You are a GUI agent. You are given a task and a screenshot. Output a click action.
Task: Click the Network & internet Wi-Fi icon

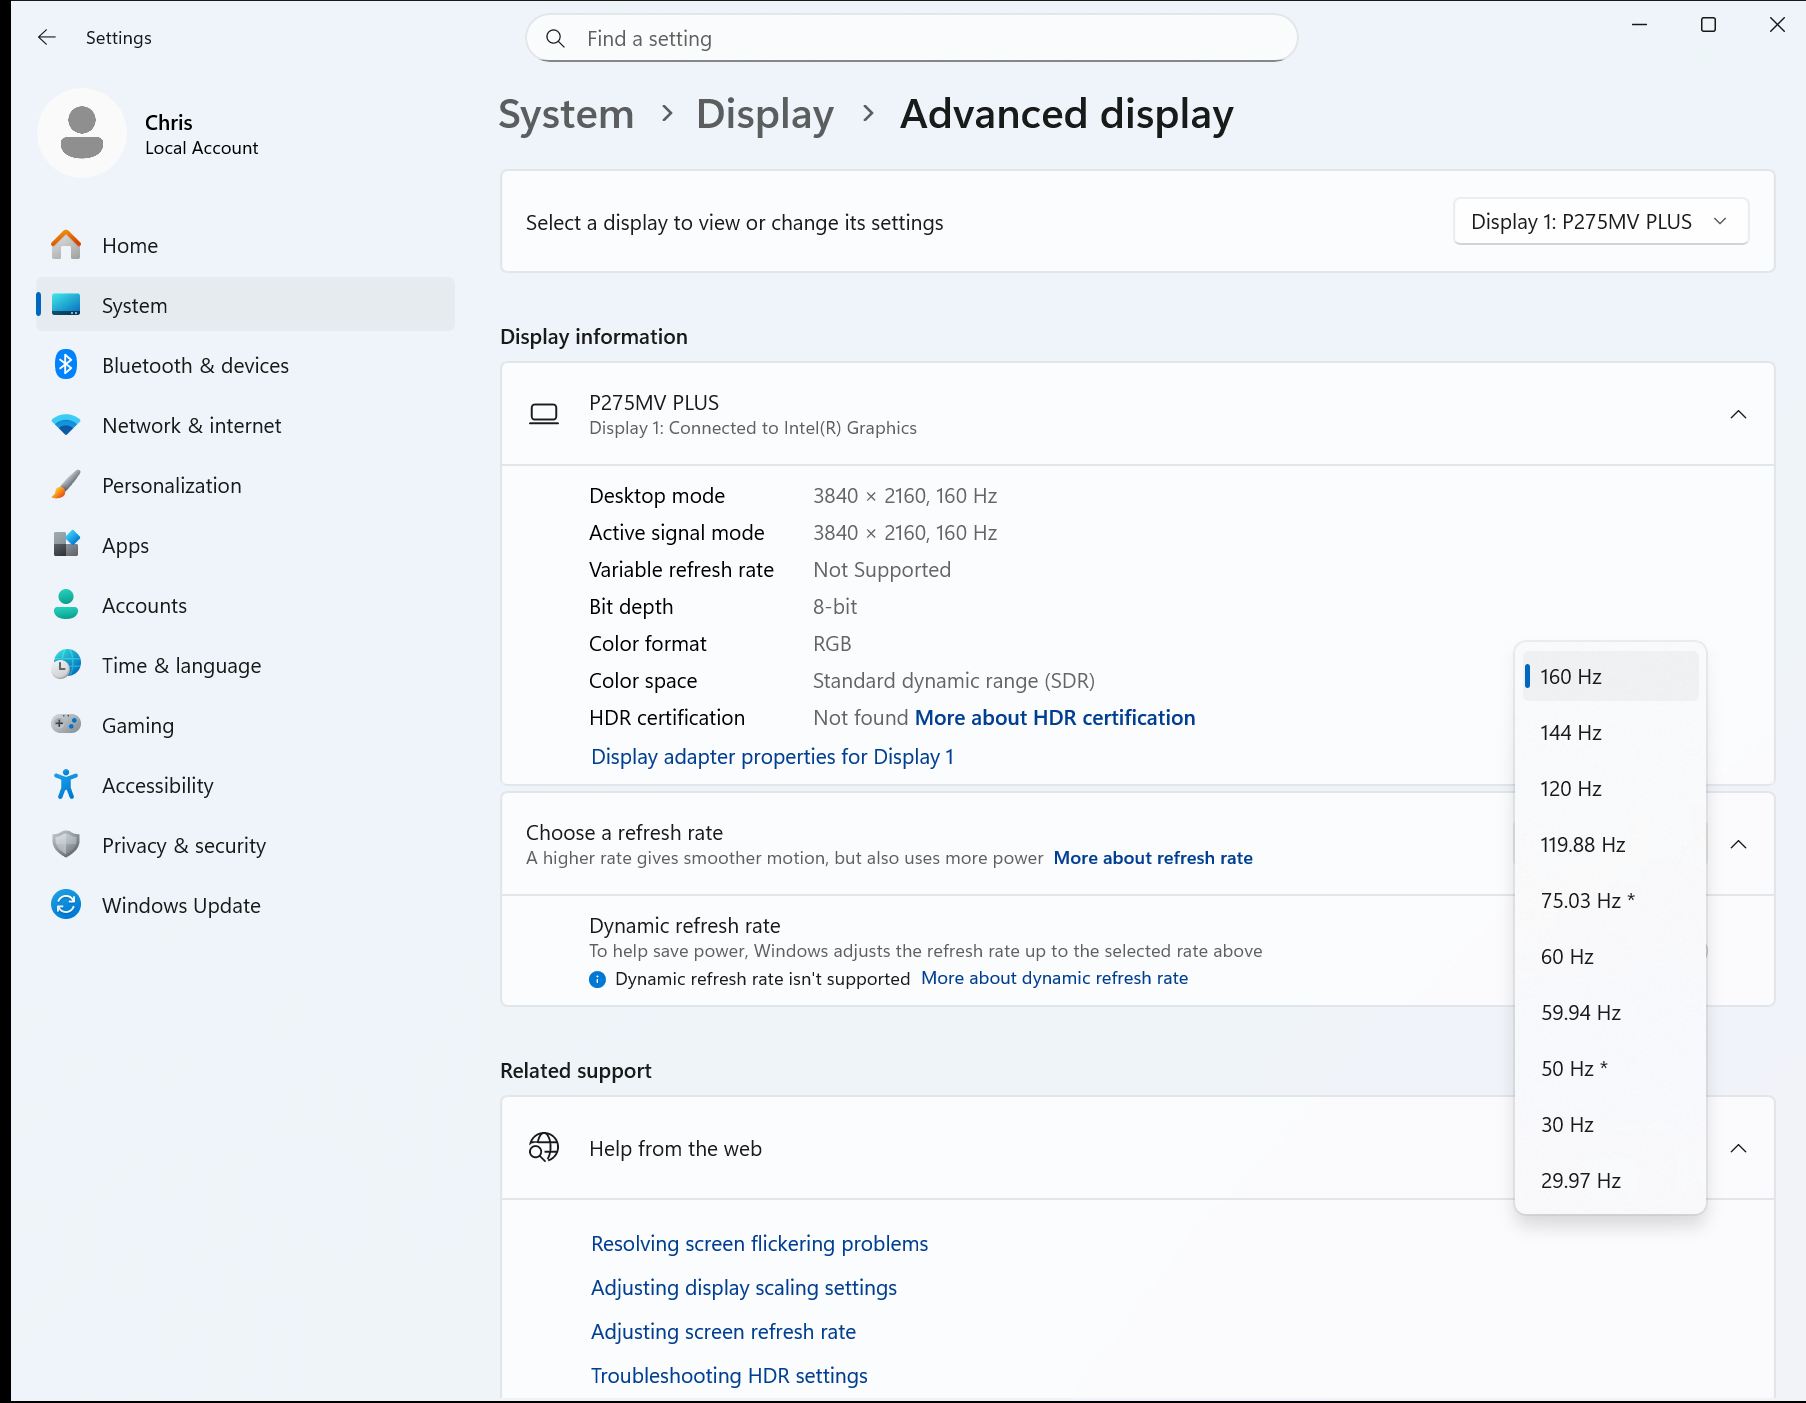click(66, 425)
